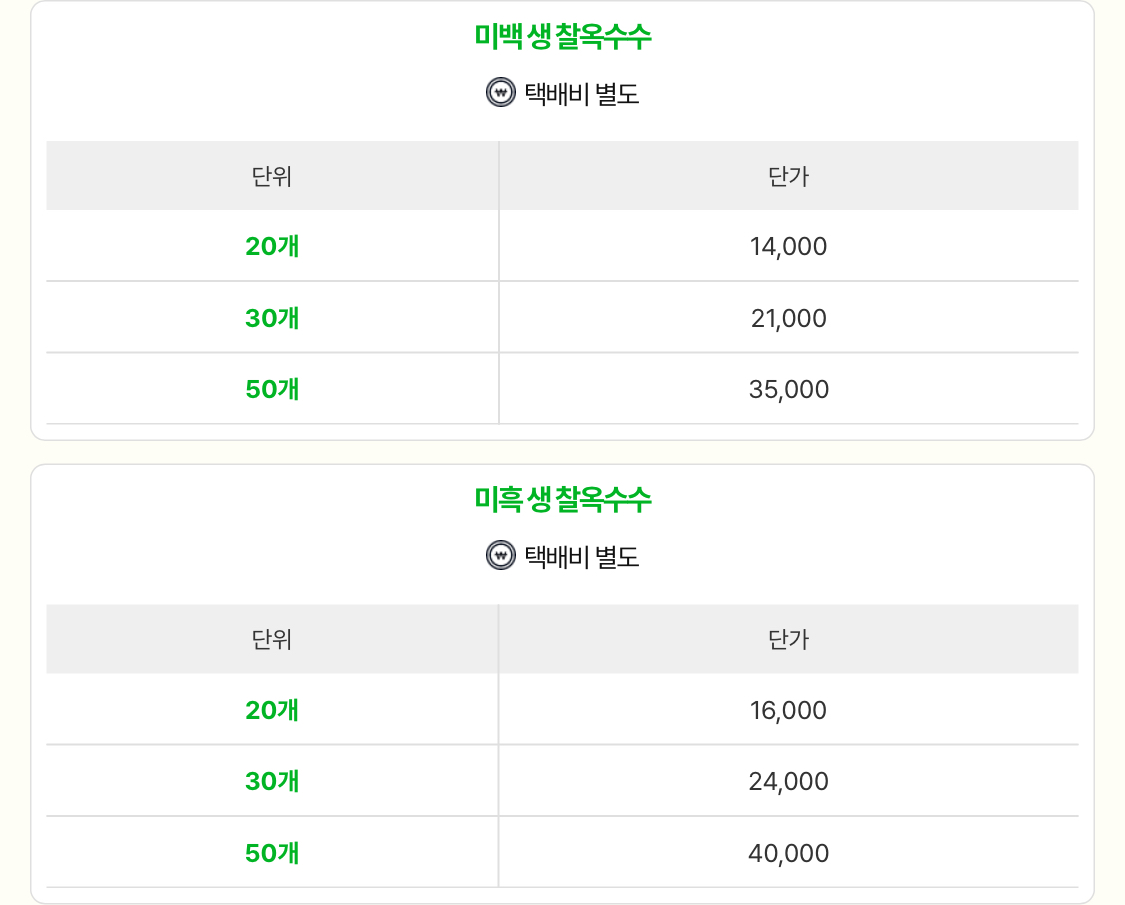Image resolution: width=1125 pixels, height=905 pixels.
Task: Click the 단가 header in the 미흑 table
Action: click(x=789, y=639)
